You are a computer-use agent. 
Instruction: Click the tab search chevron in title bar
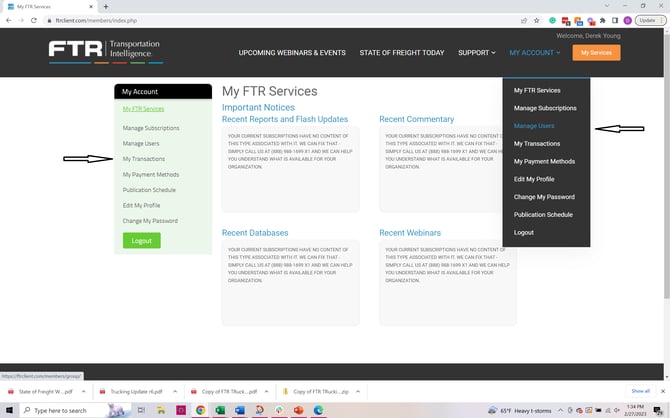607,6
